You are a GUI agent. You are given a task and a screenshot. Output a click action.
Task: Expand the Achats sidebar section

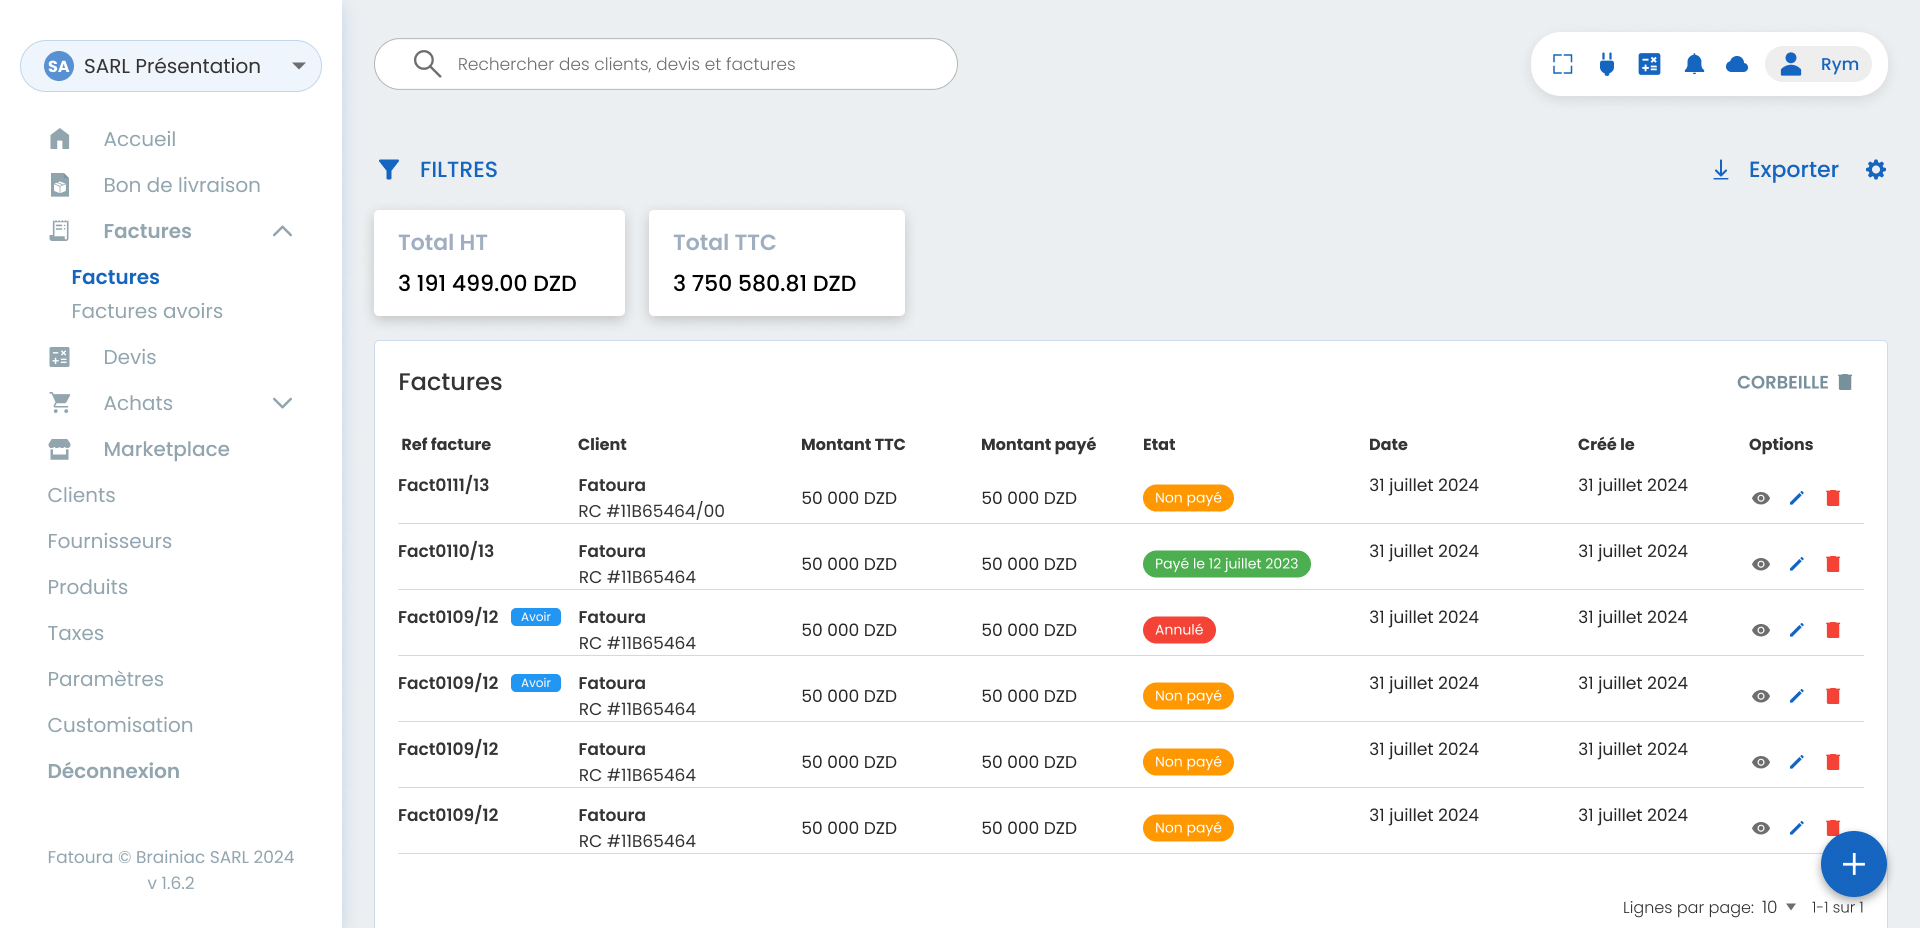(282, 403)
